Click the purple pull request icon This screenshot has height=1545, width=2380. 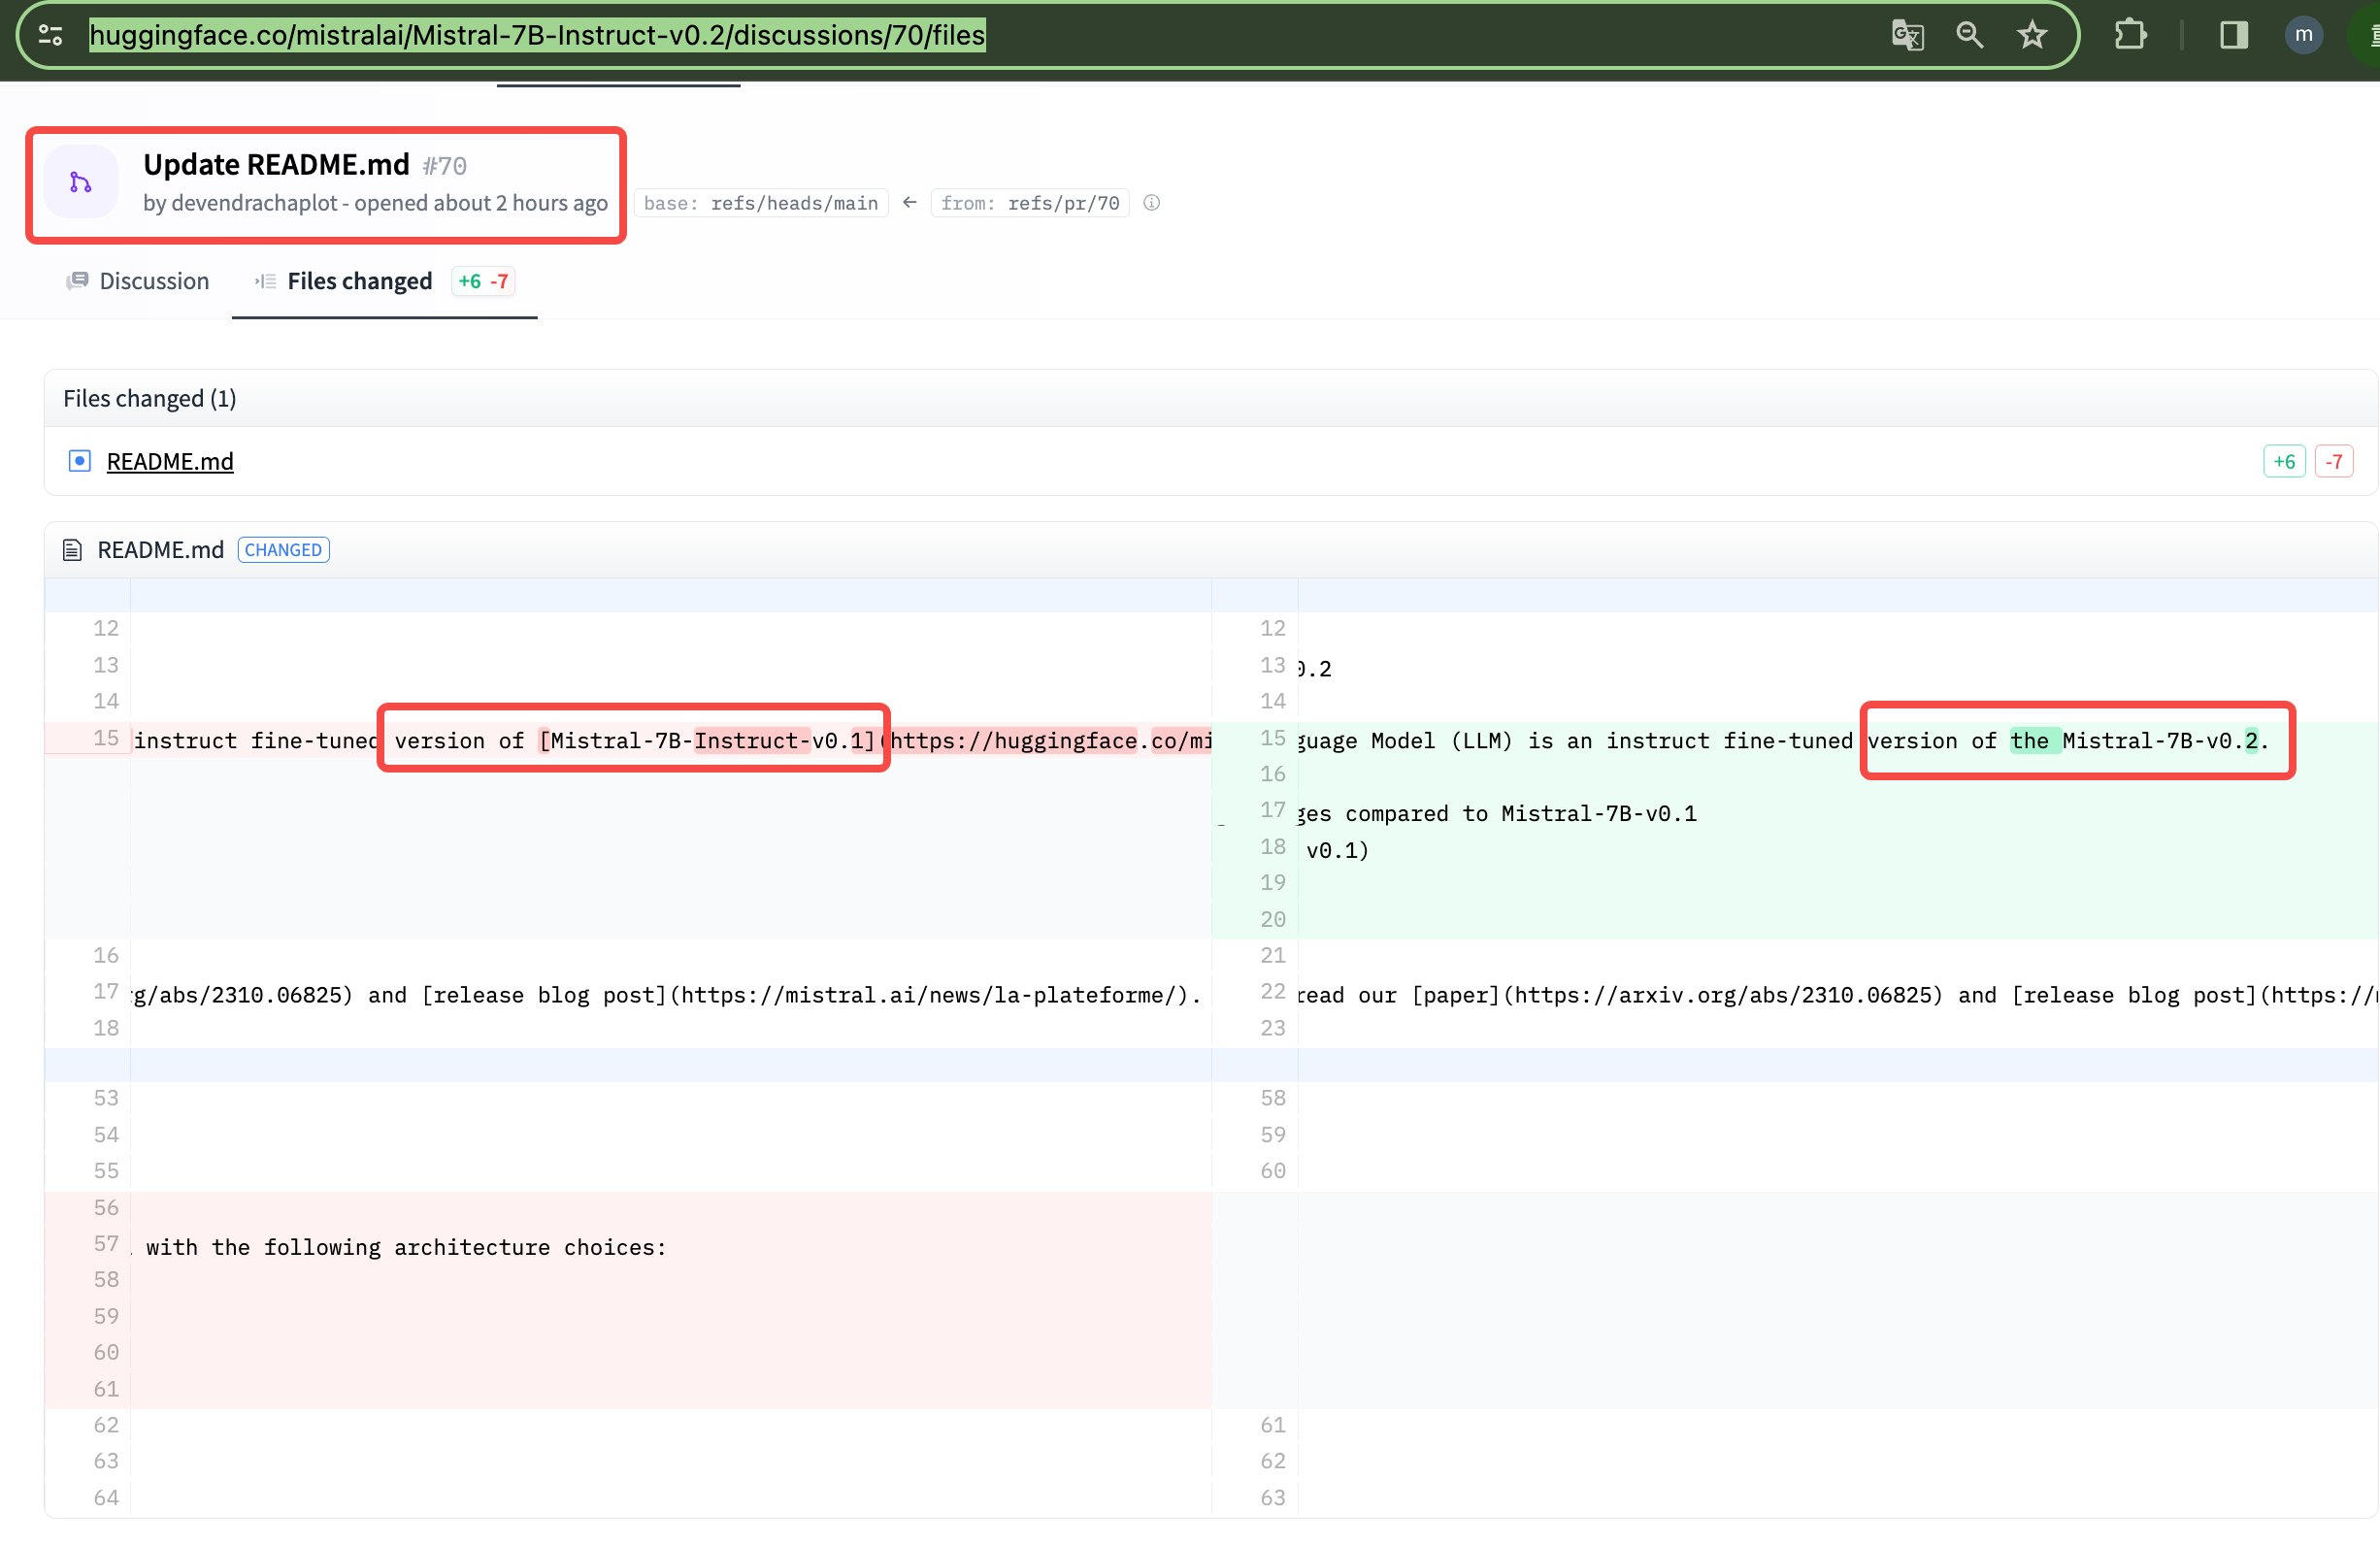coord(81,182)
